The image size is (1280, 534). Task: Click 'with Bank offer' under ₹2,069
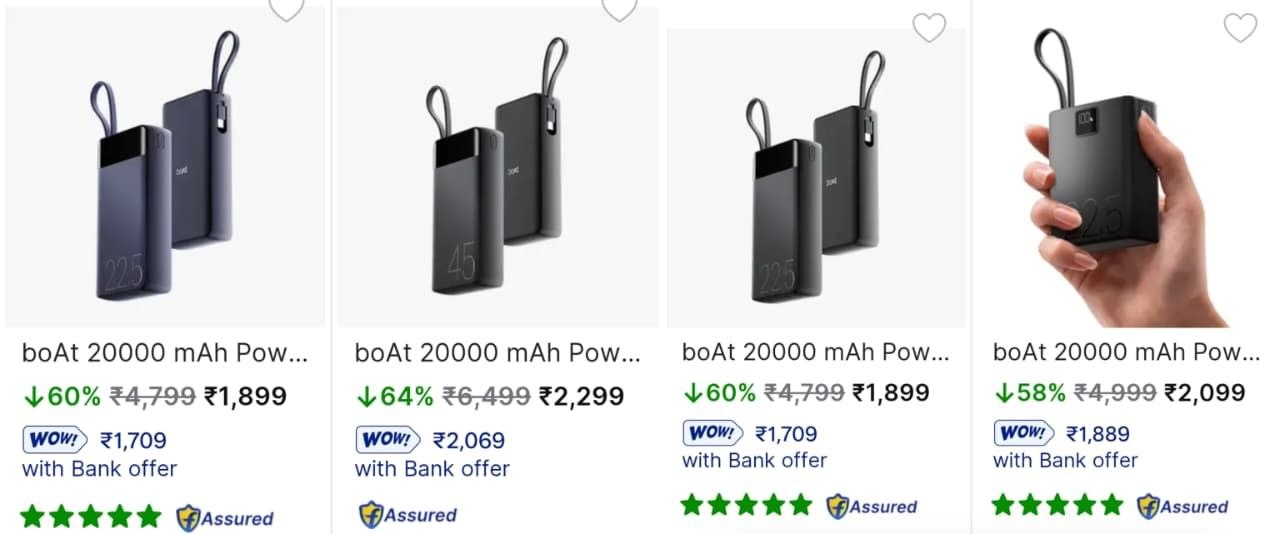tap(432, 468)
